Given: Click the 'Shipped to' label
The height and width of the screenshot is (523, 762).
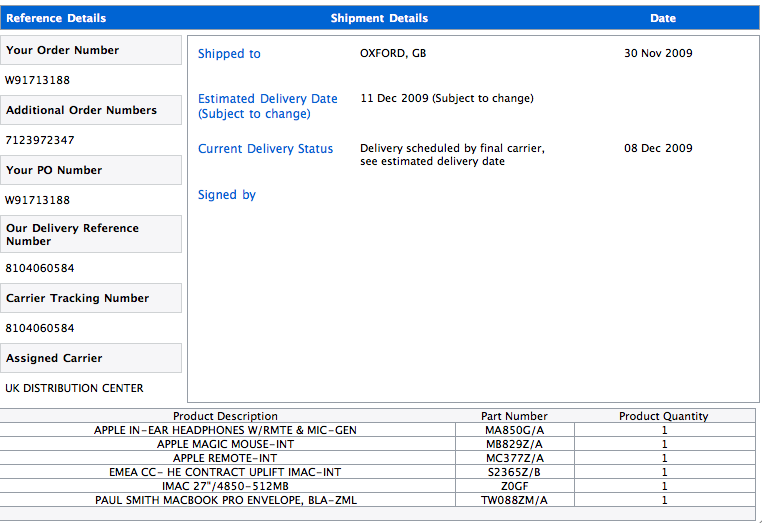Looking at the screenshot, I should tap(229, 53).
